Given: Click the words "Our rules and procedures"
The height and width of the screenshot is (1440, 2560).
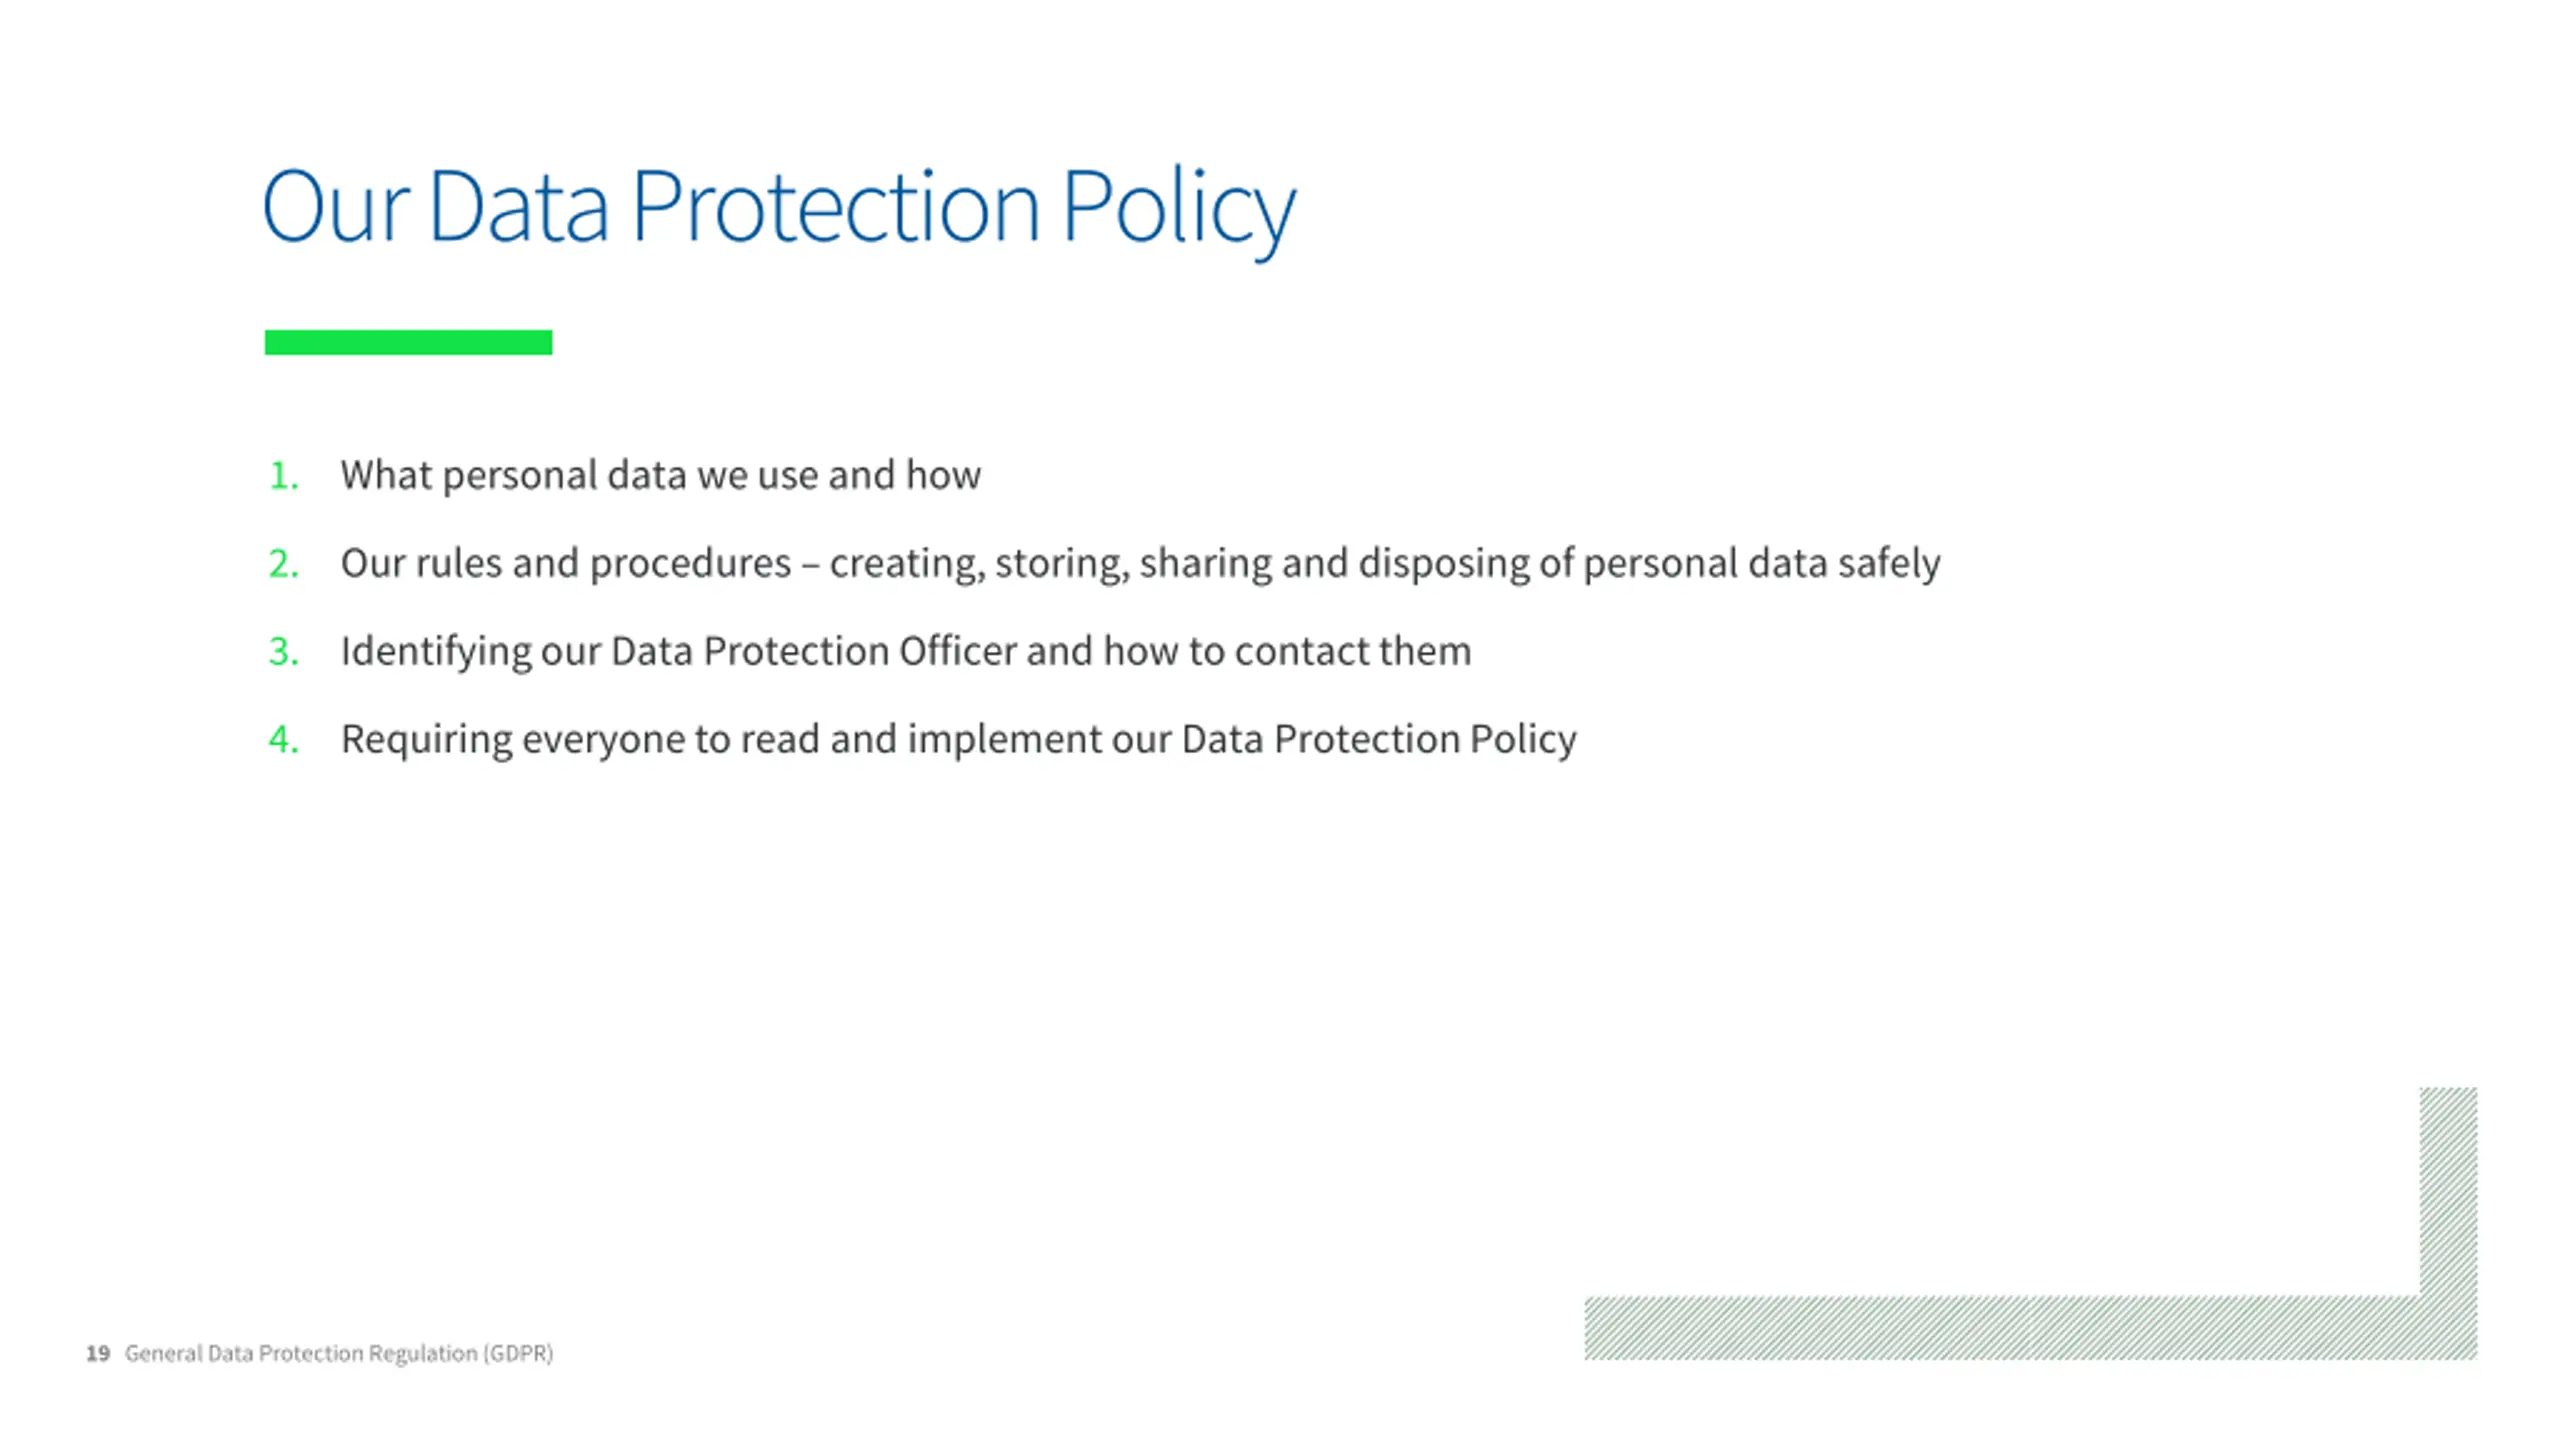Looking at the screenshot, I should click(565, 563).
